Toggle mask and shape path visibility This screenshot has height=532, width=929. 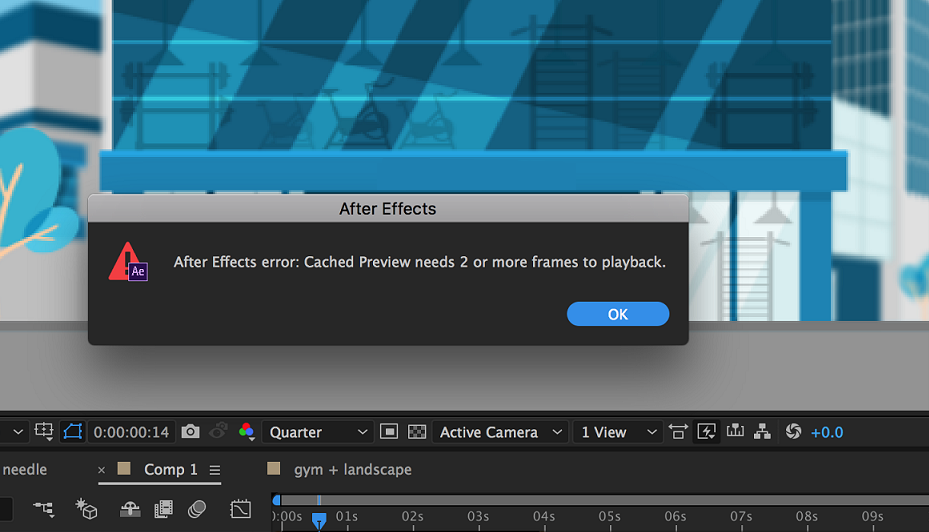click(x=72, y=432)
